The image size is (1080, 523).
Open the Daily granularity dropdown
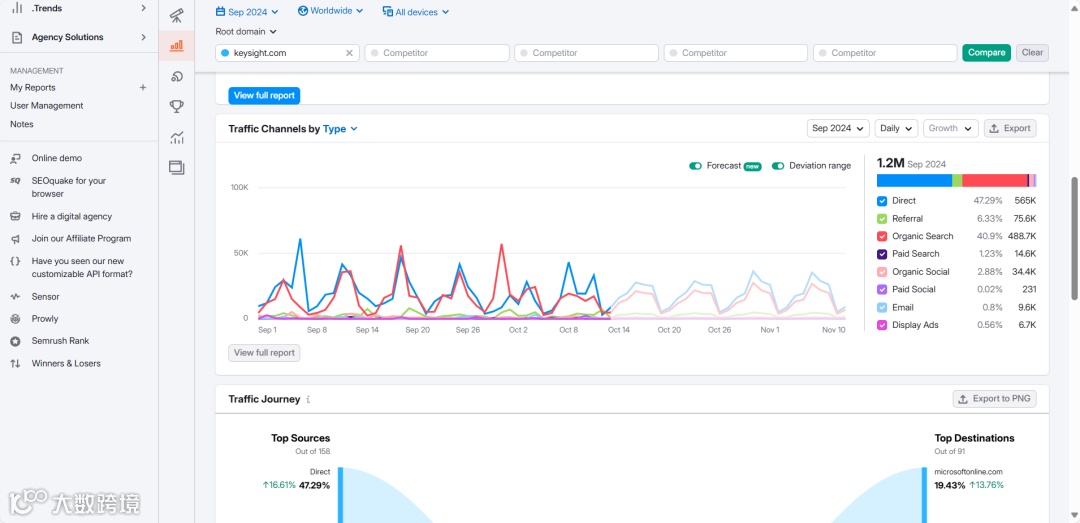click(x=896, y=128)
